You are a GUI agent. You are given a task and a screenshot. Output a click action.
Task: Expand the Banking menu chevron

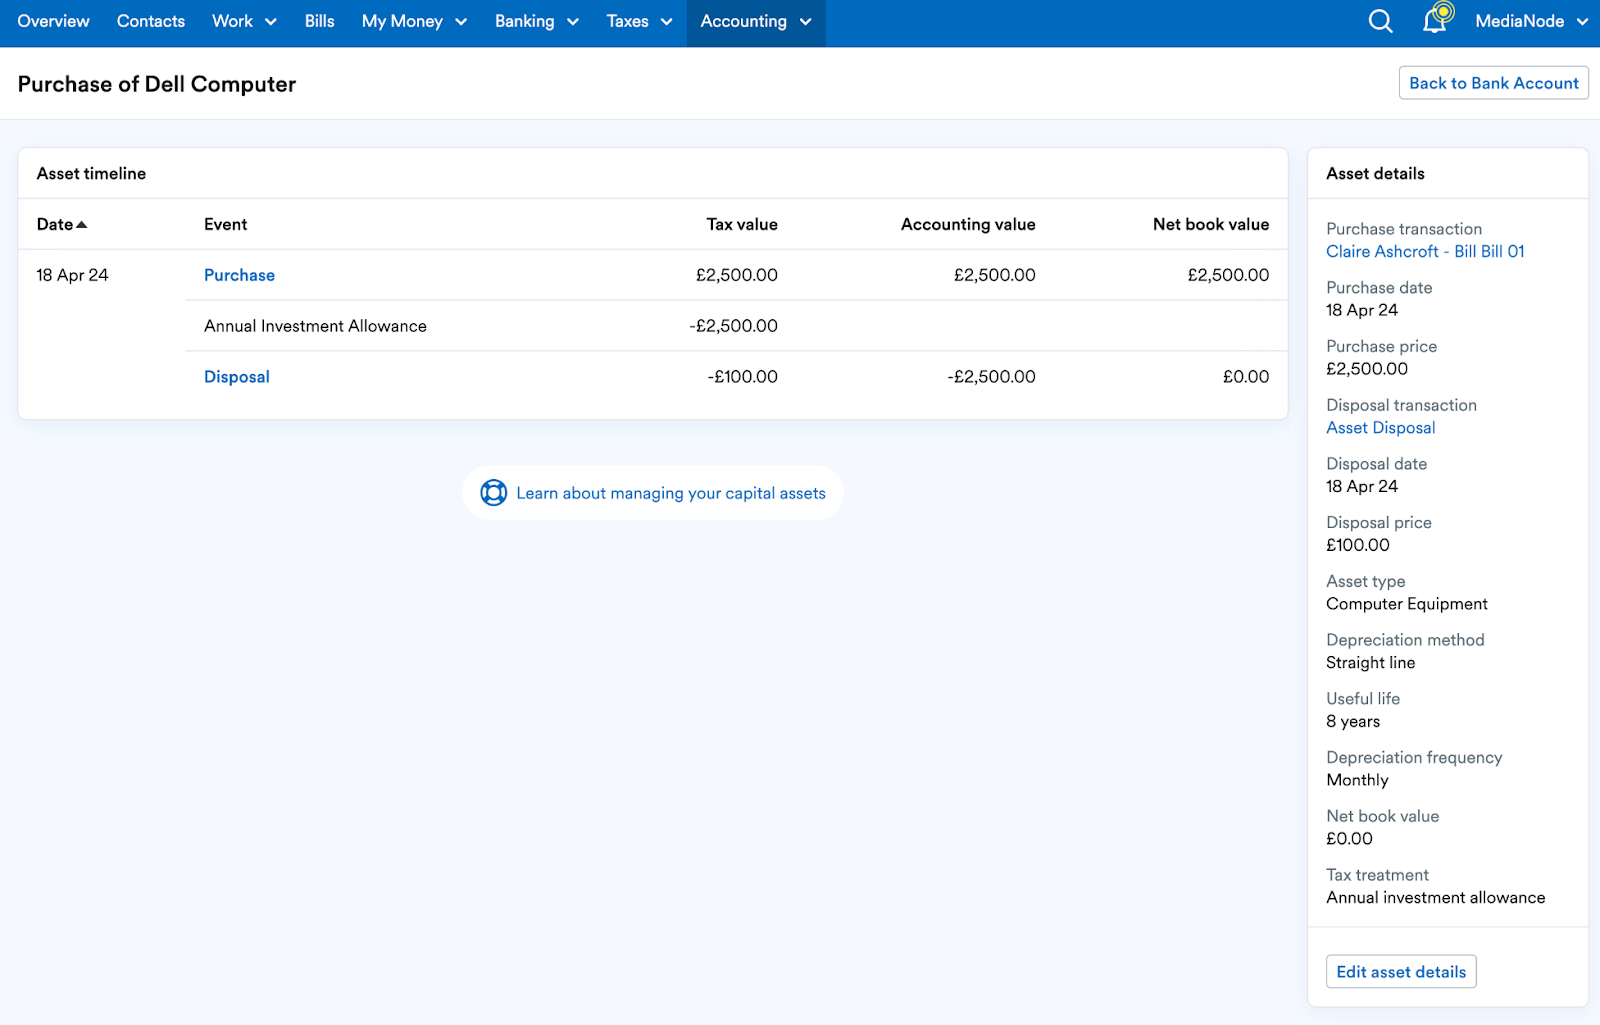573,22
